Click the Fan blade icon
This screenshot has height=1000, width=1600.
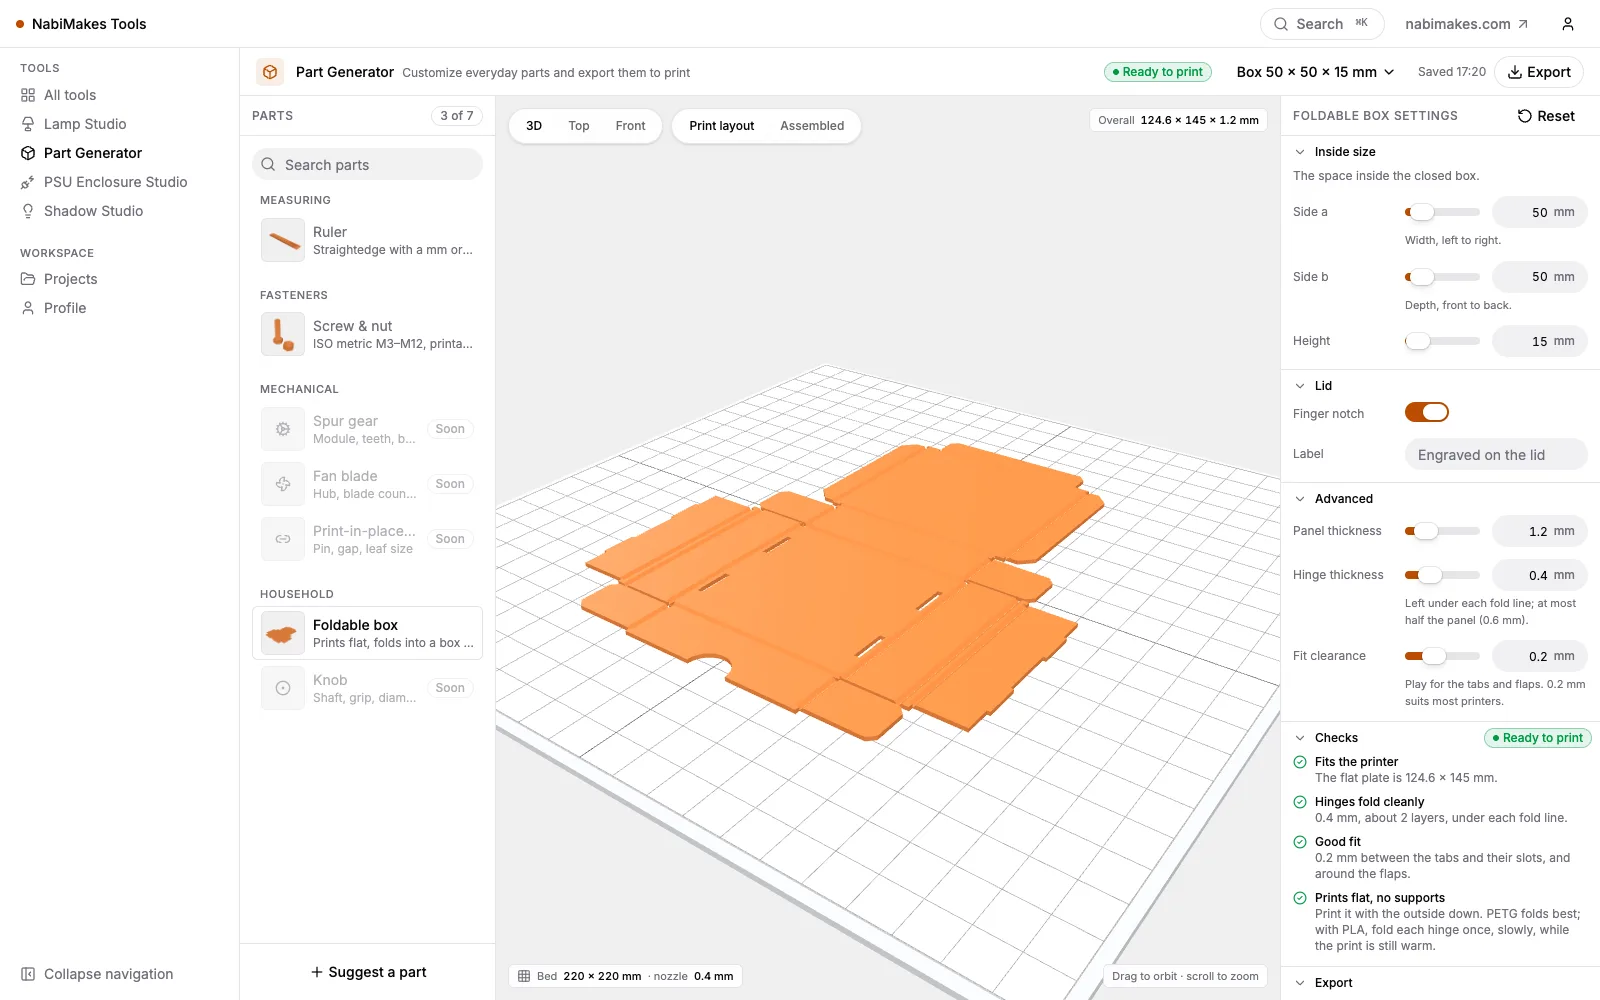(283, 484)
